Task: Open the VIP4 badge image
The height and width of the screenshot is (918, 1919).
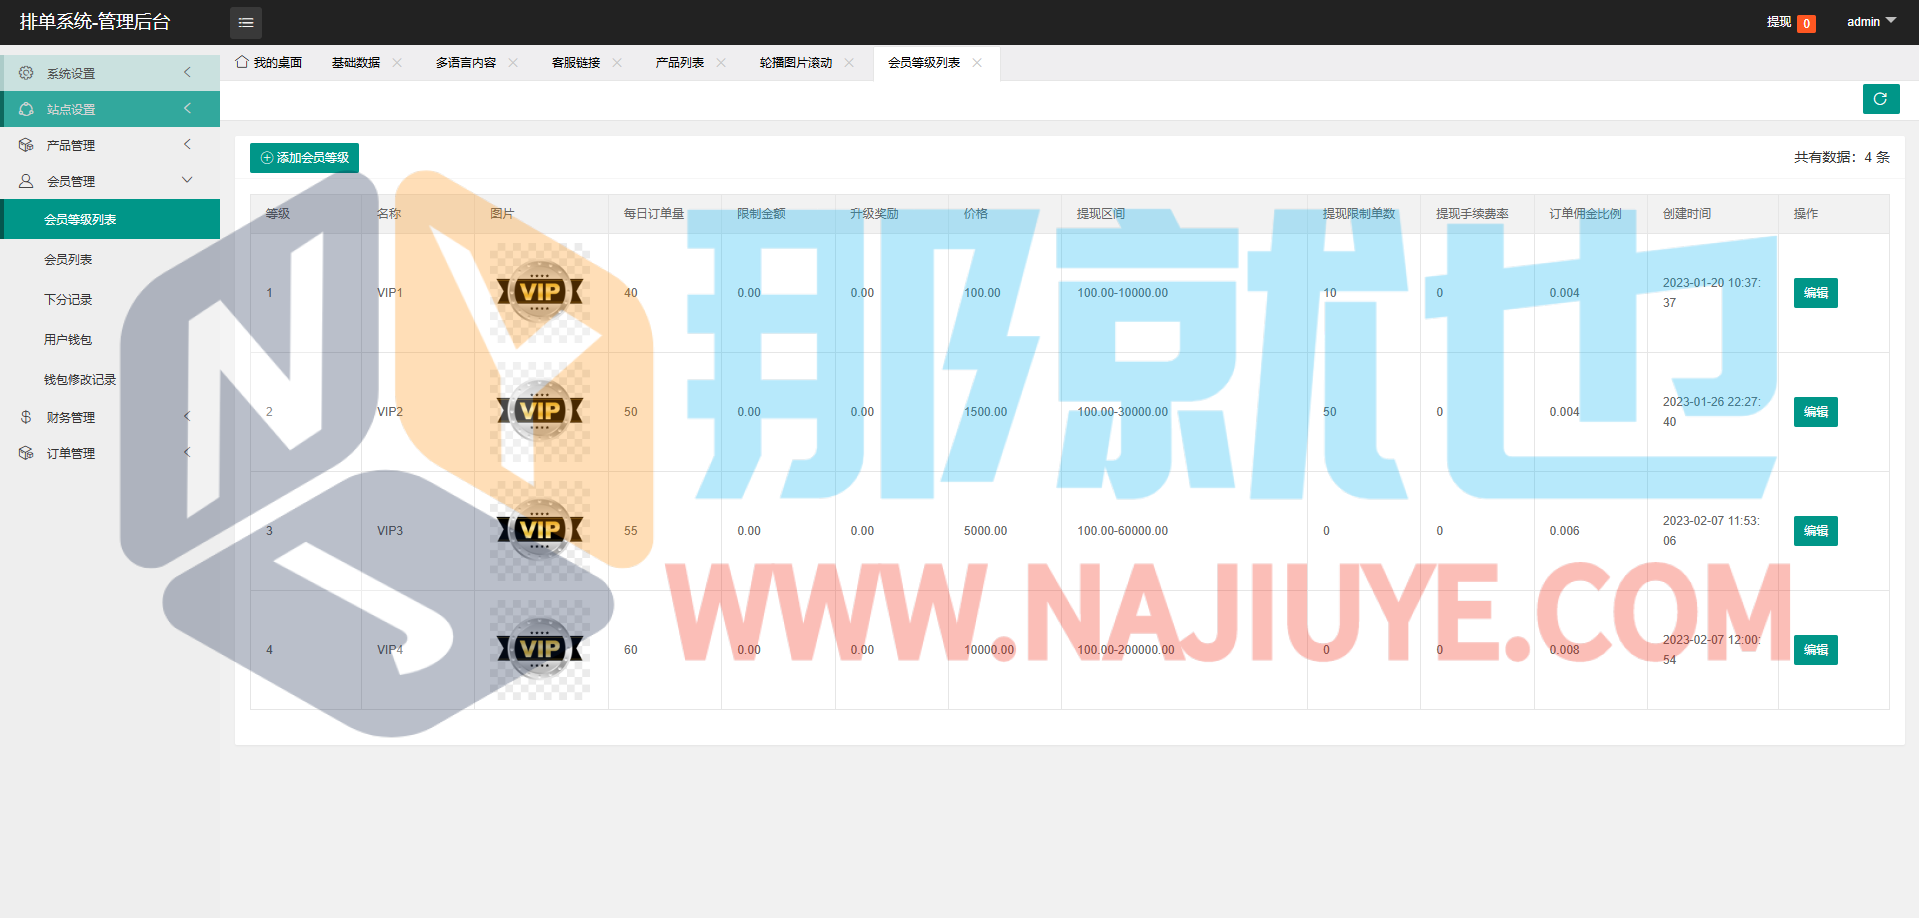Action: click(x=540, y=649)
